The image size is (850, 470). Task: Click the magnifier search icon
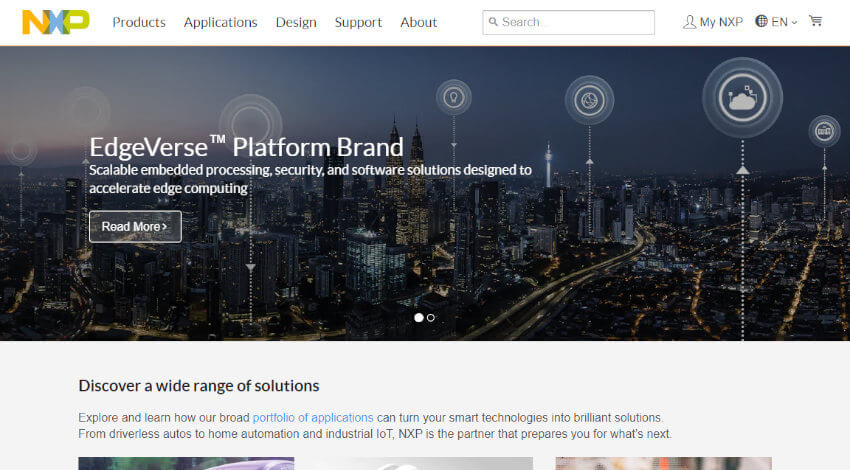(493, 22)
